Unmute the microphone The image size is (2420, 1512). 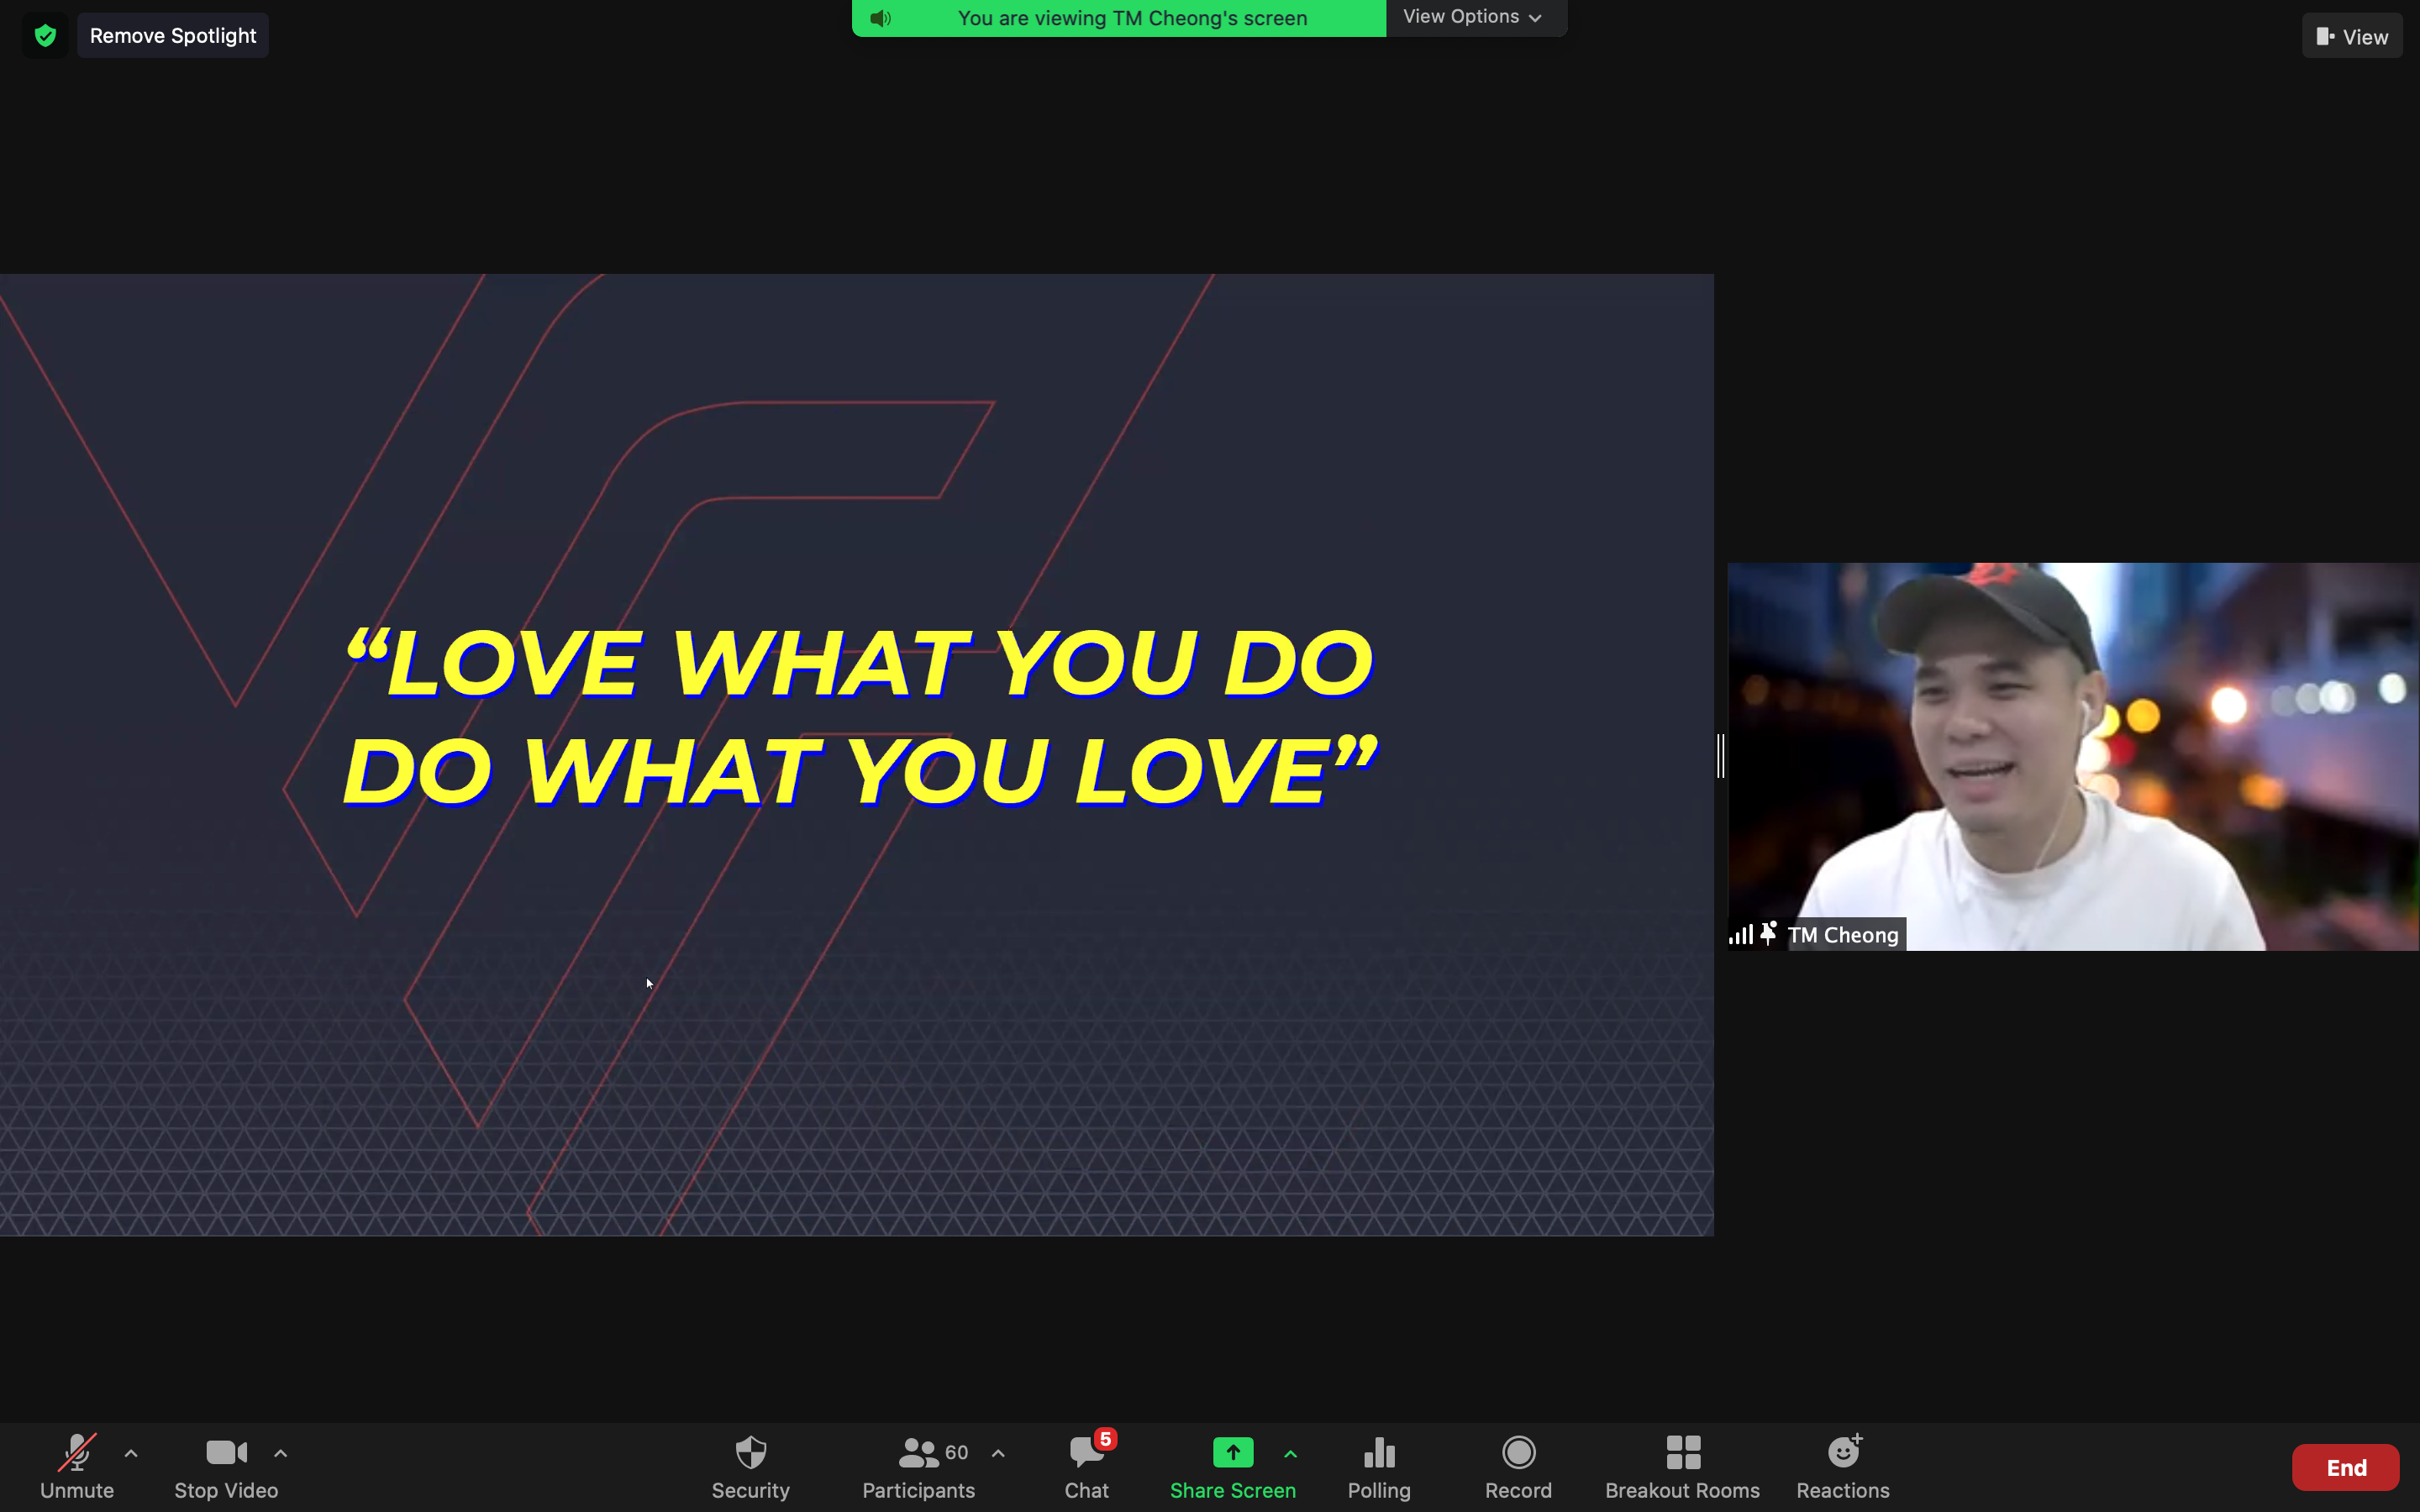coord(77,1466)
